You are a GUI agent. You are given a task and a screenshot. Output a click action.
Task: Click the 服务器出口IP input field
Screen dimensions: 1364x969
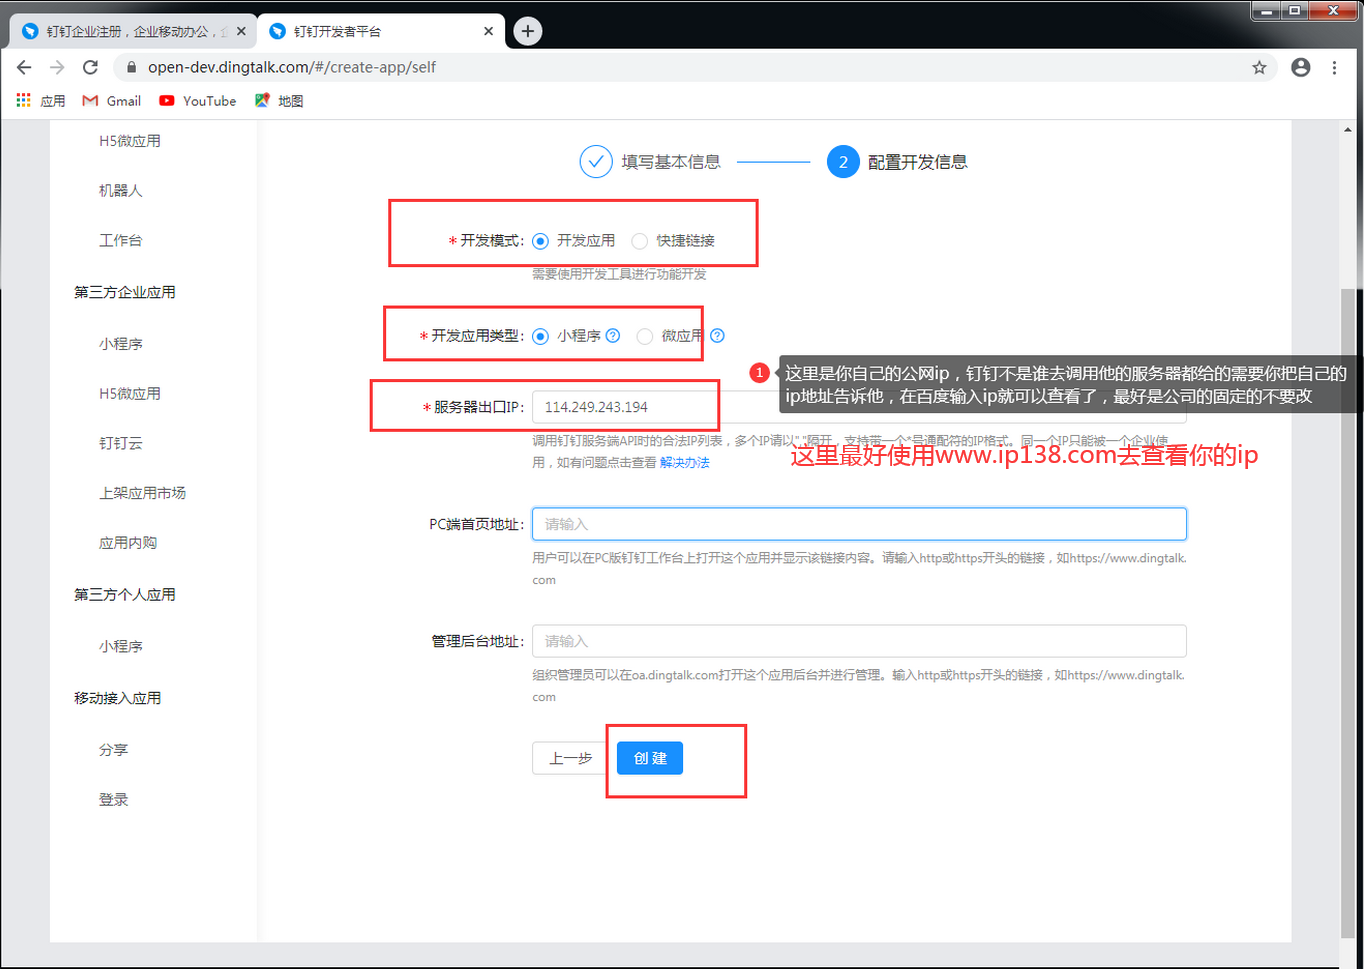pos(859,407)
